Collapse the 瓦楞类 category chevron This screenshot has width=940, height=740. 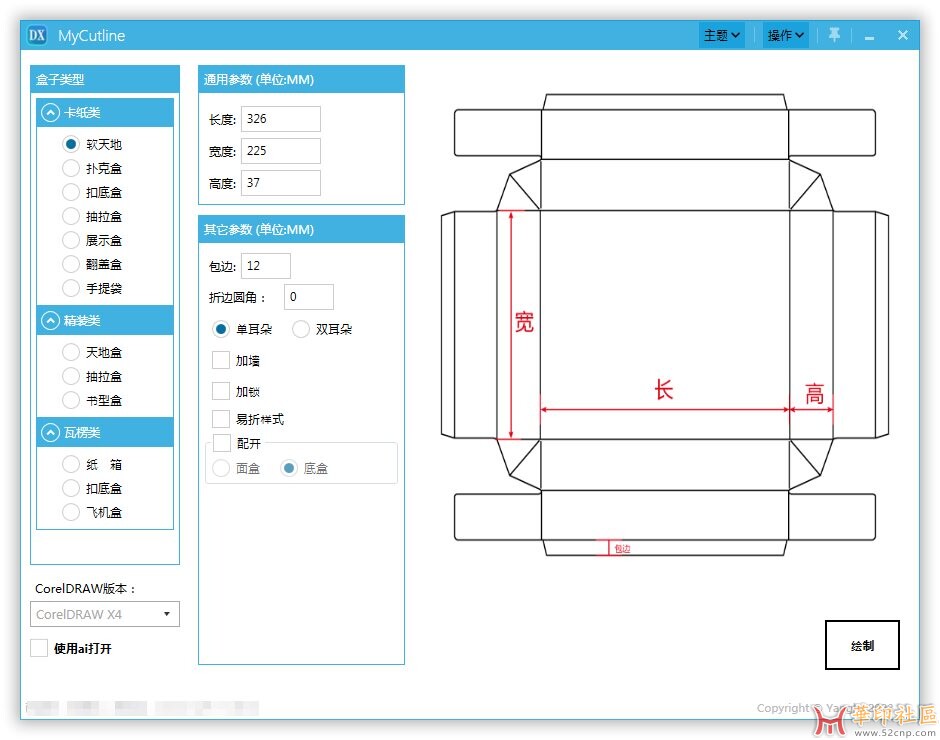tap(49, 433)
